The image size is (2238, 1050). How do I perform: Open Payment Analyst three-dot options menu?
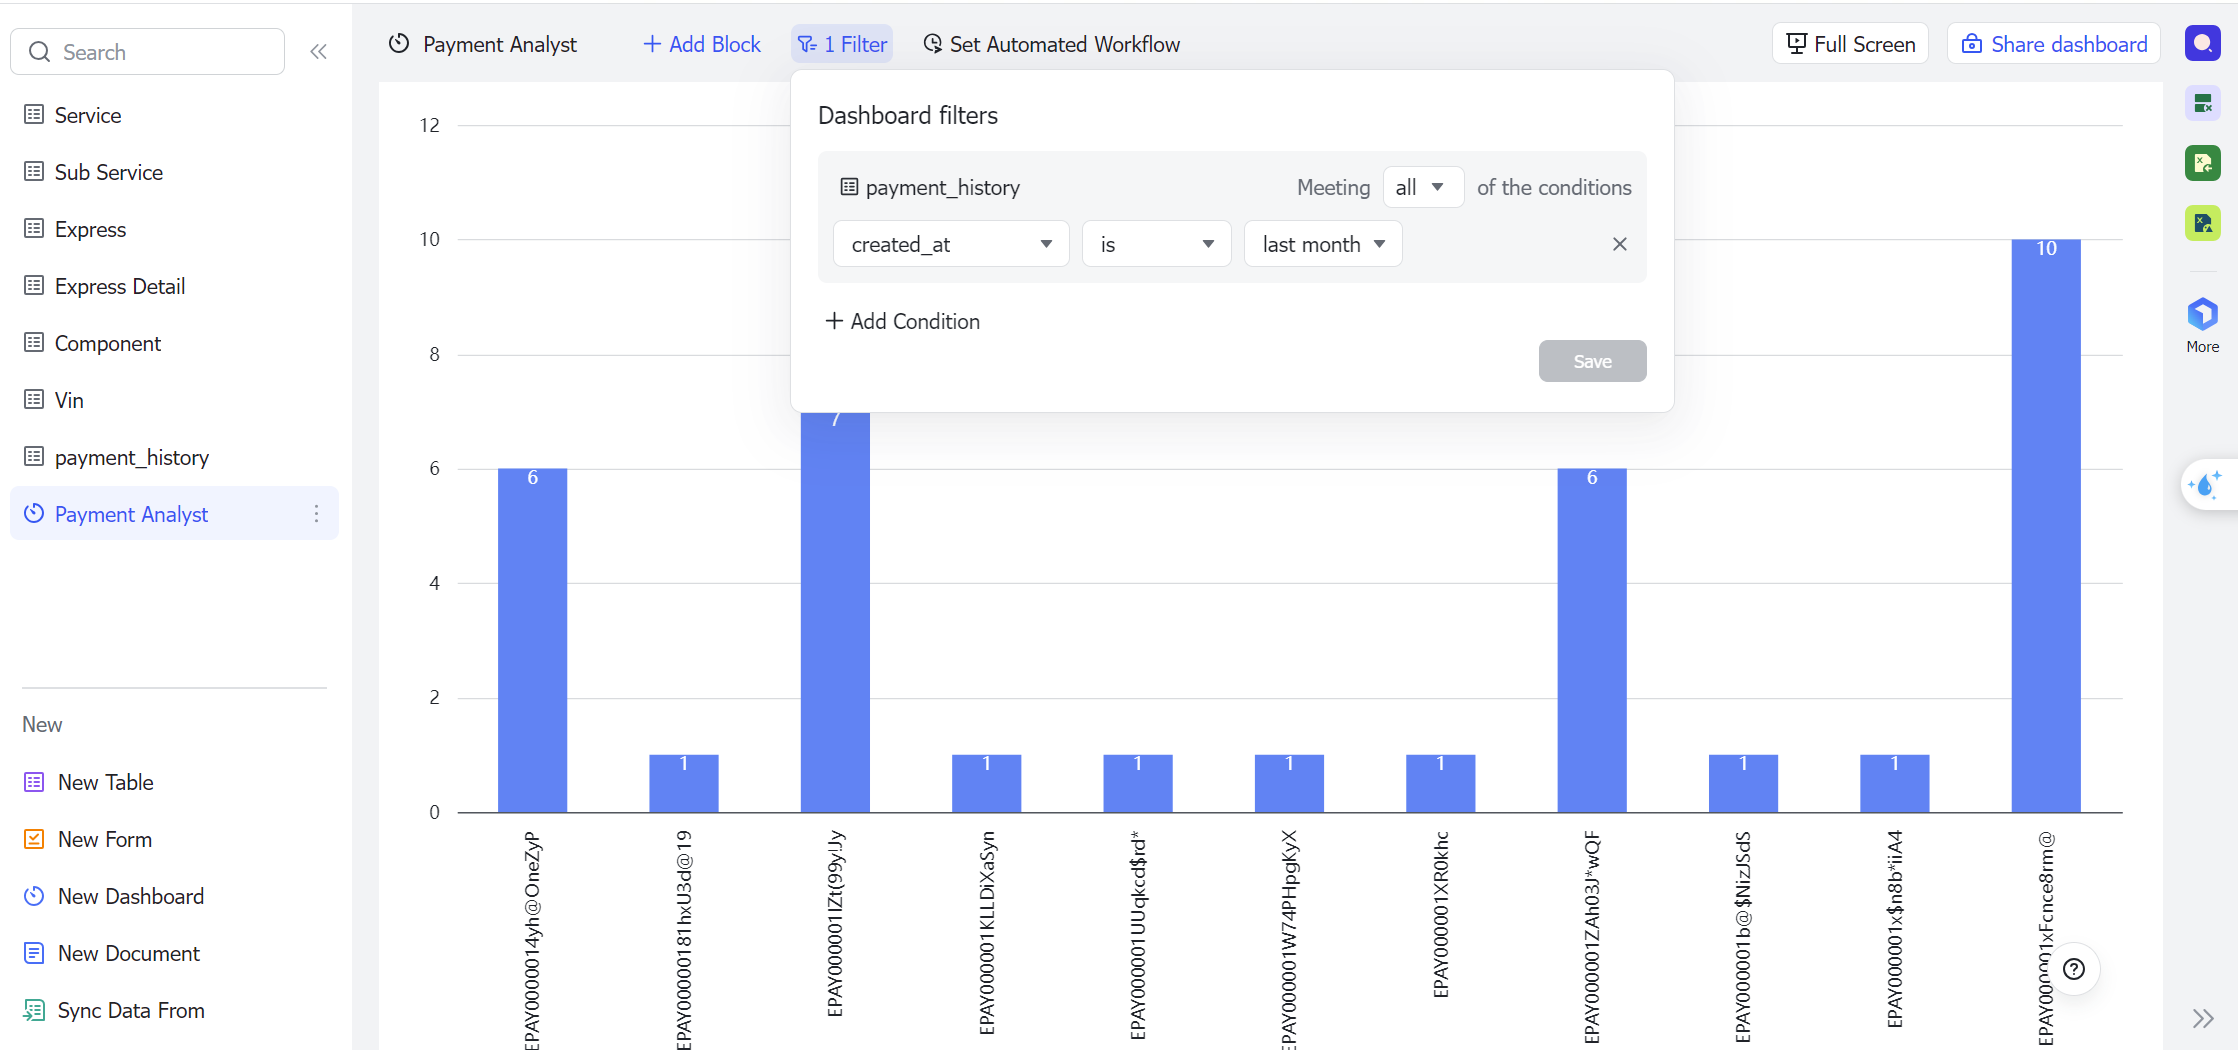coord(316,514)
